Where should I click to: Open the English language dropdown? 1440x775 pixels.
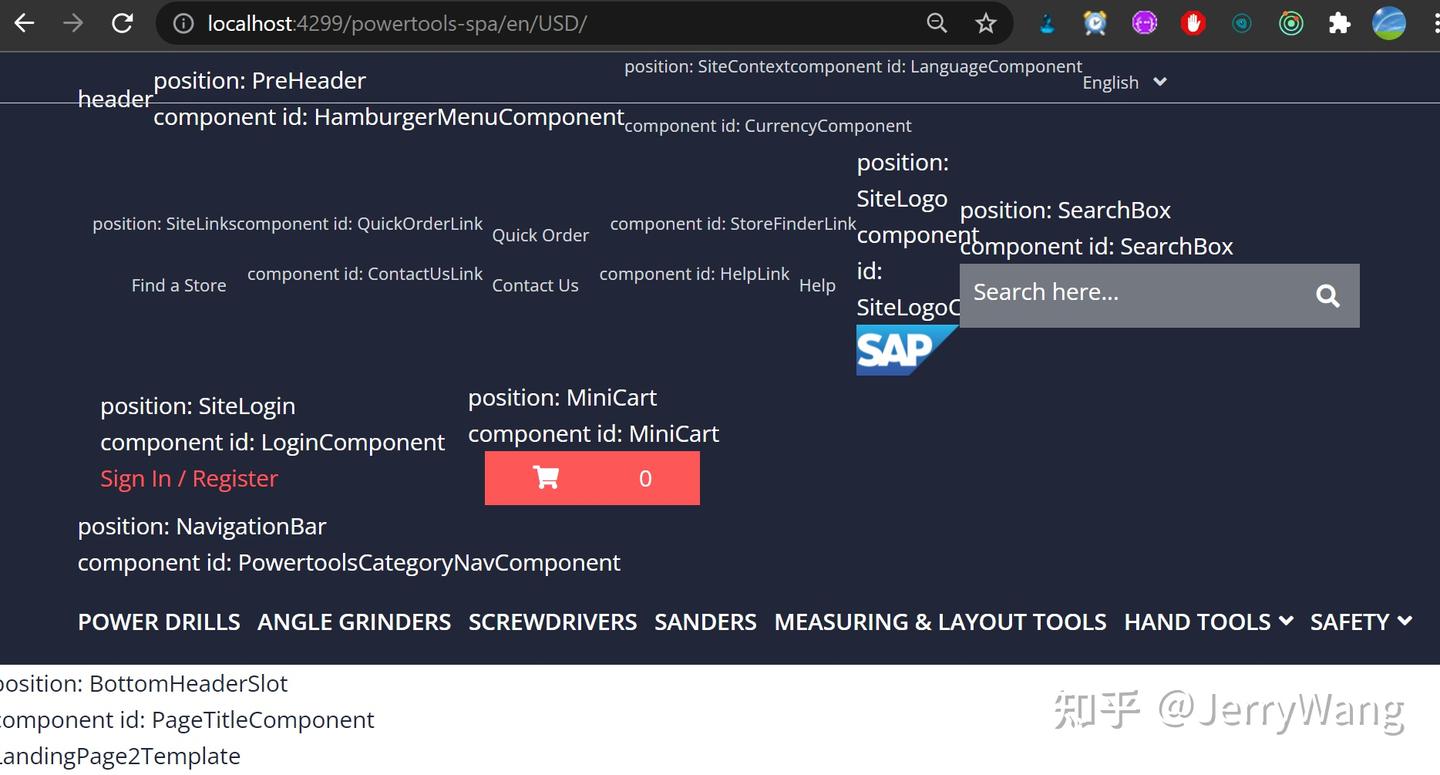1124,83
